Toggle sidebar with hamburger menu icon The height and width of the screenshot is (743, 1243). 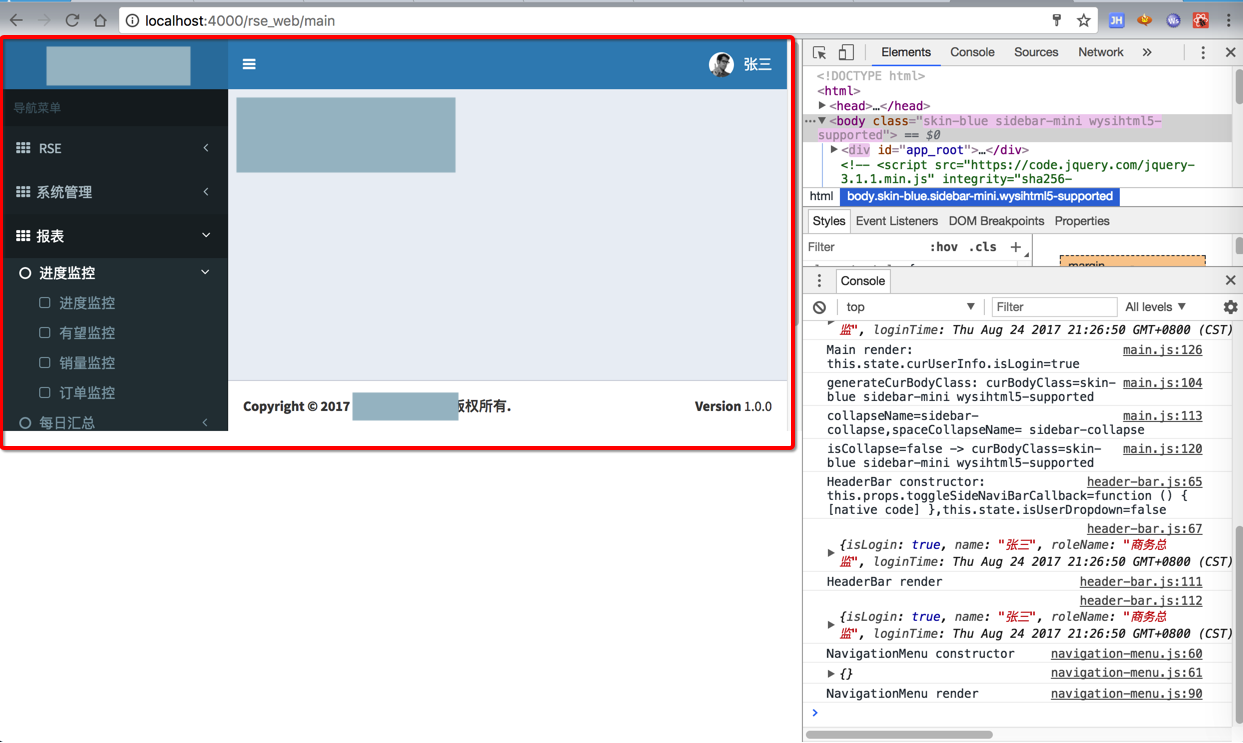click(x=249, y=64)
